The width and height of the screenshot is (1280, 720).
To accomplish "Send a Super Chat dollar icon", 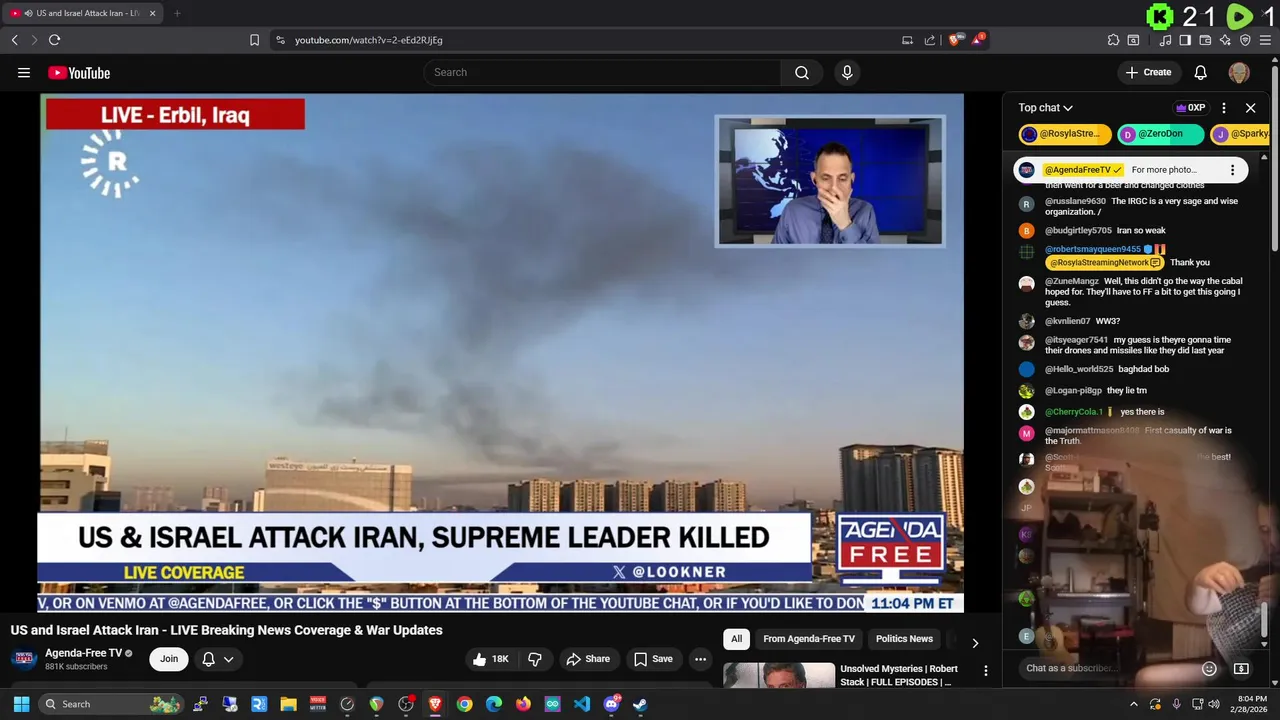I will pos(1241,668).
